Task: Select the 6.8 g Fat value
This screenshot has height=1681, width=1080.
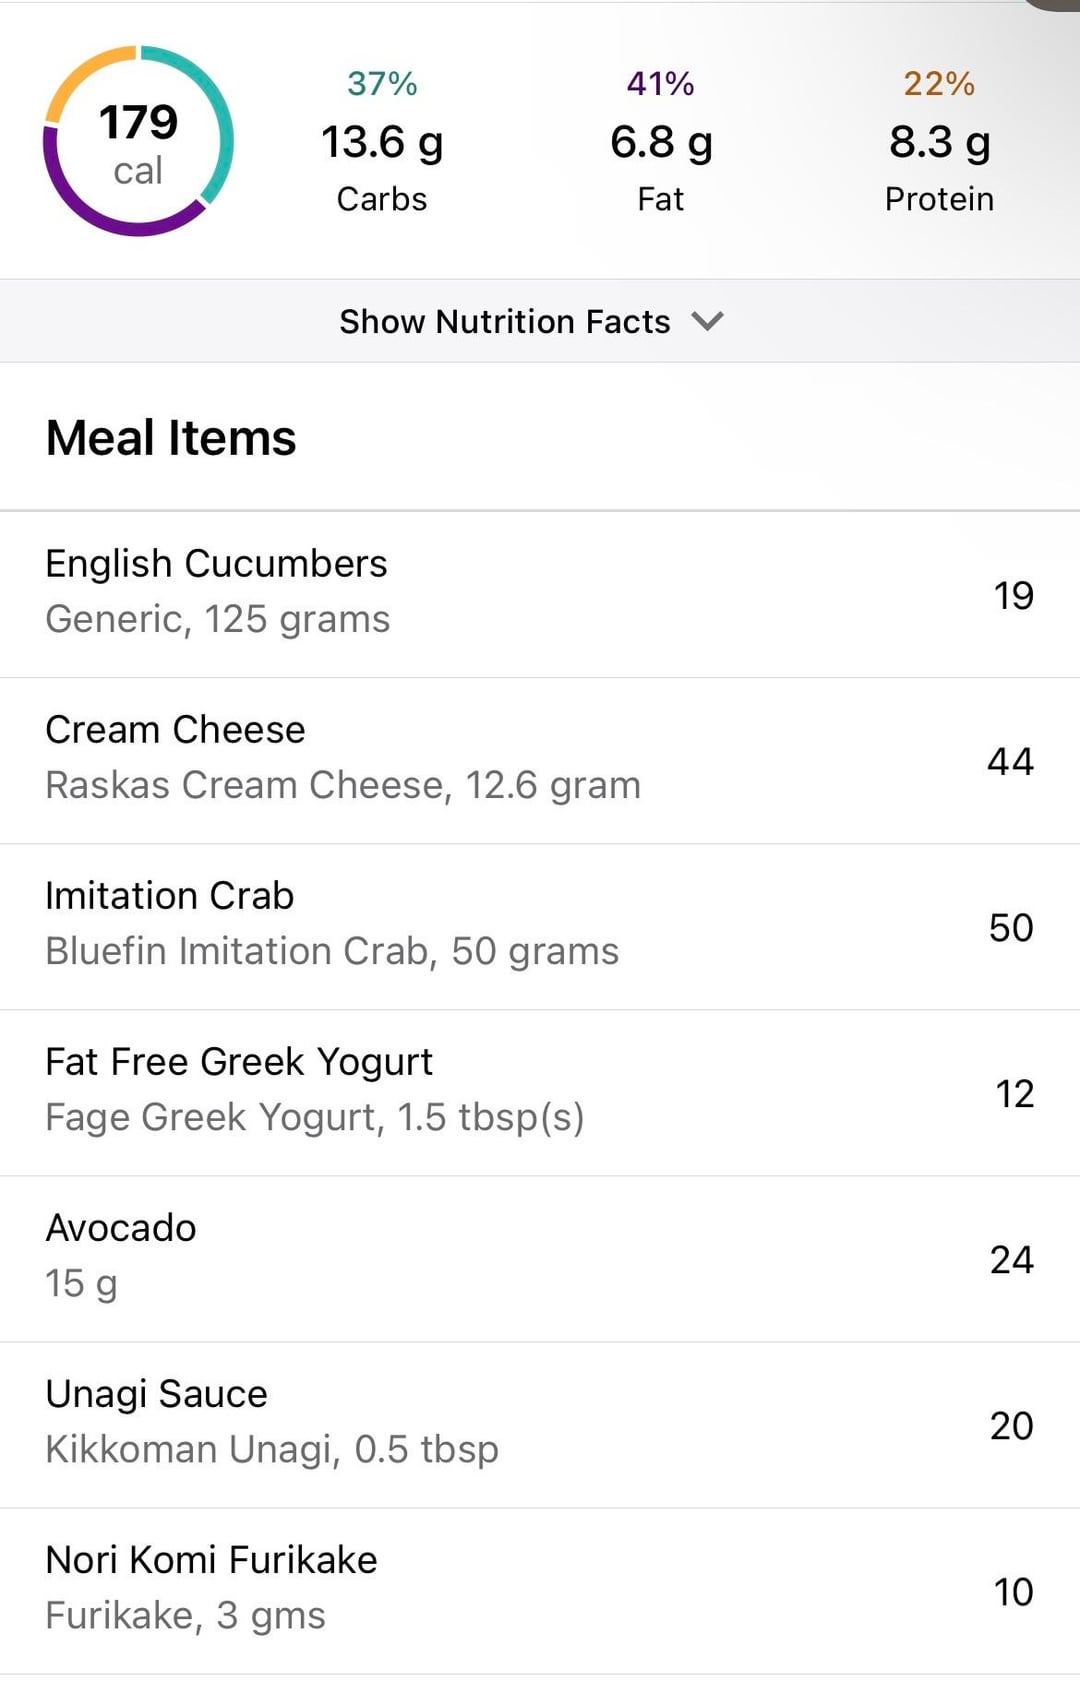Action: click(x=661, y=142)
